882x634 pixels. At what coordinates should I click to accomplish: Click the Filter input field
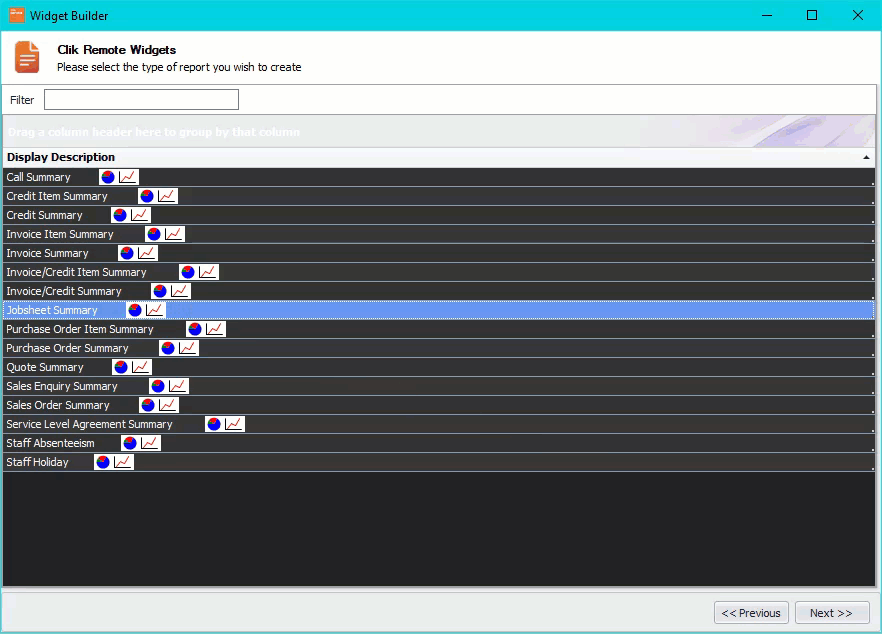(x=140, y=99)
